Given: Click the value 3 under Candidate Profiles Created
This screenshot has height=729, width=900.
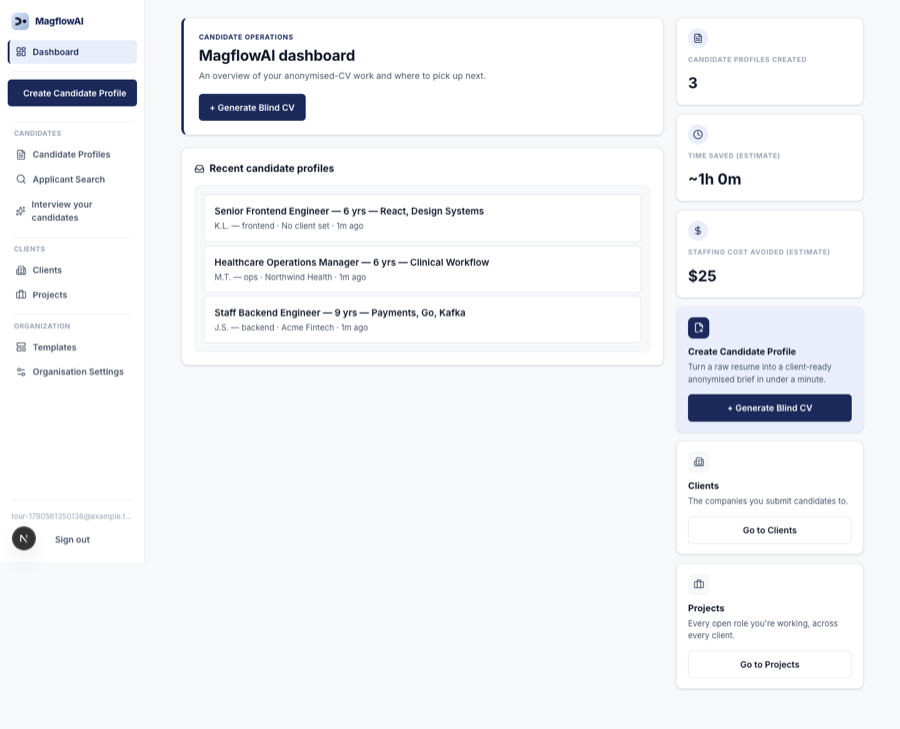Looking at the screenshot, I should [693, 83].
